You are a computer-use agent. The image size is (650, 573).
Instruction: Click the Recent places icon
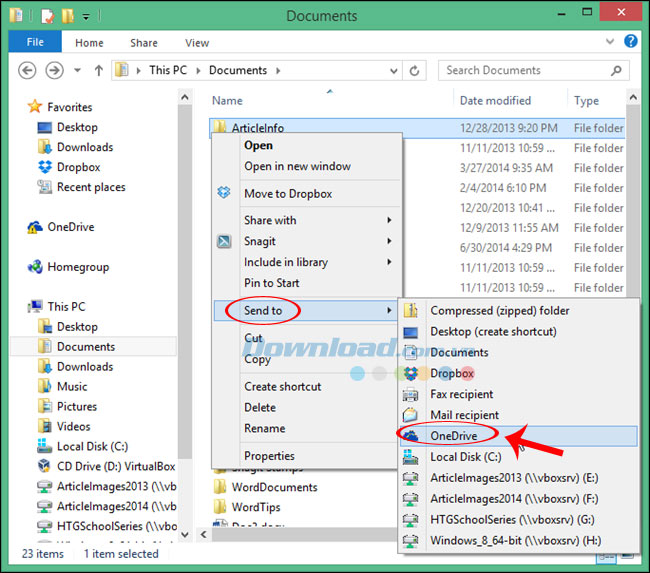pyautogui.click(x=44, y=187)
